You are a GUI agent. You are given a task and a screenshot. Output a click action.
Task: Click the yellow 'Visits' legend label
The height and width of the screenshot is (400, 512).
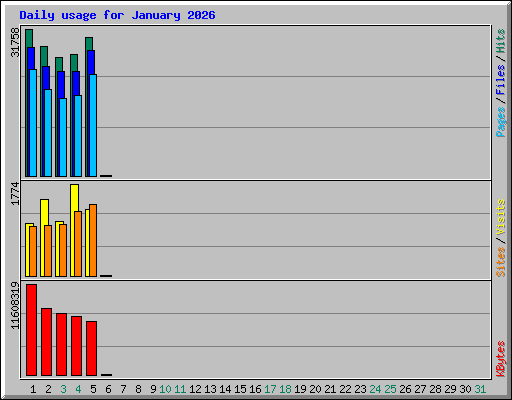pyautogui.click(x=500, y=217)
